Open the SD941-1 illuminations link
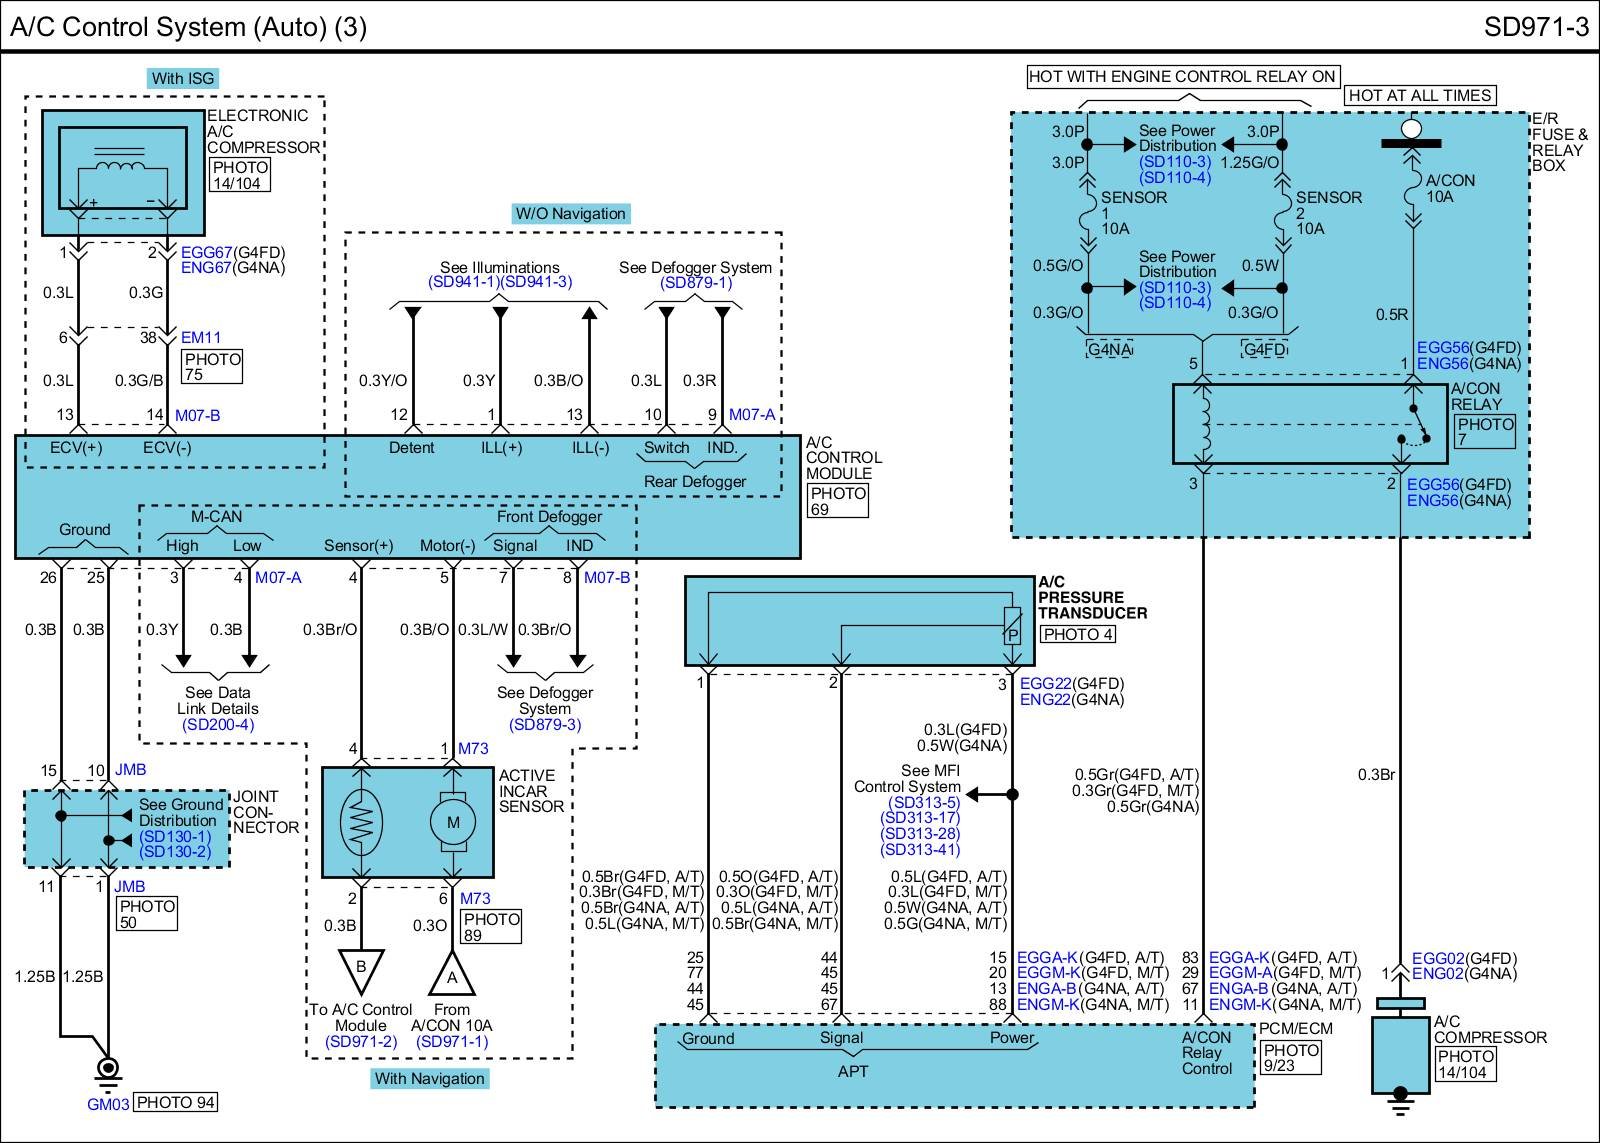This screenshot has height=1143, width=1600. (464, 283)
